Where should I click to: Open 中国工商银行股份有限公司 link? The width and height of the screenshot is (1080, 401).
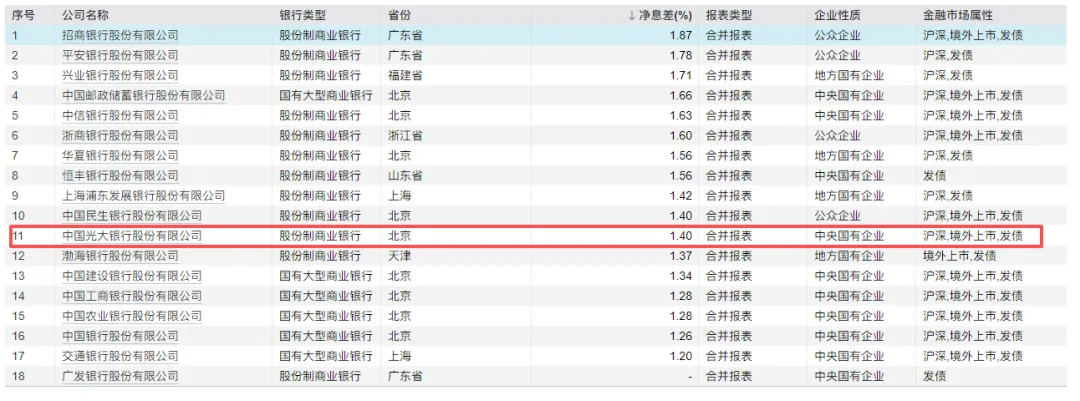click(132, 296)
